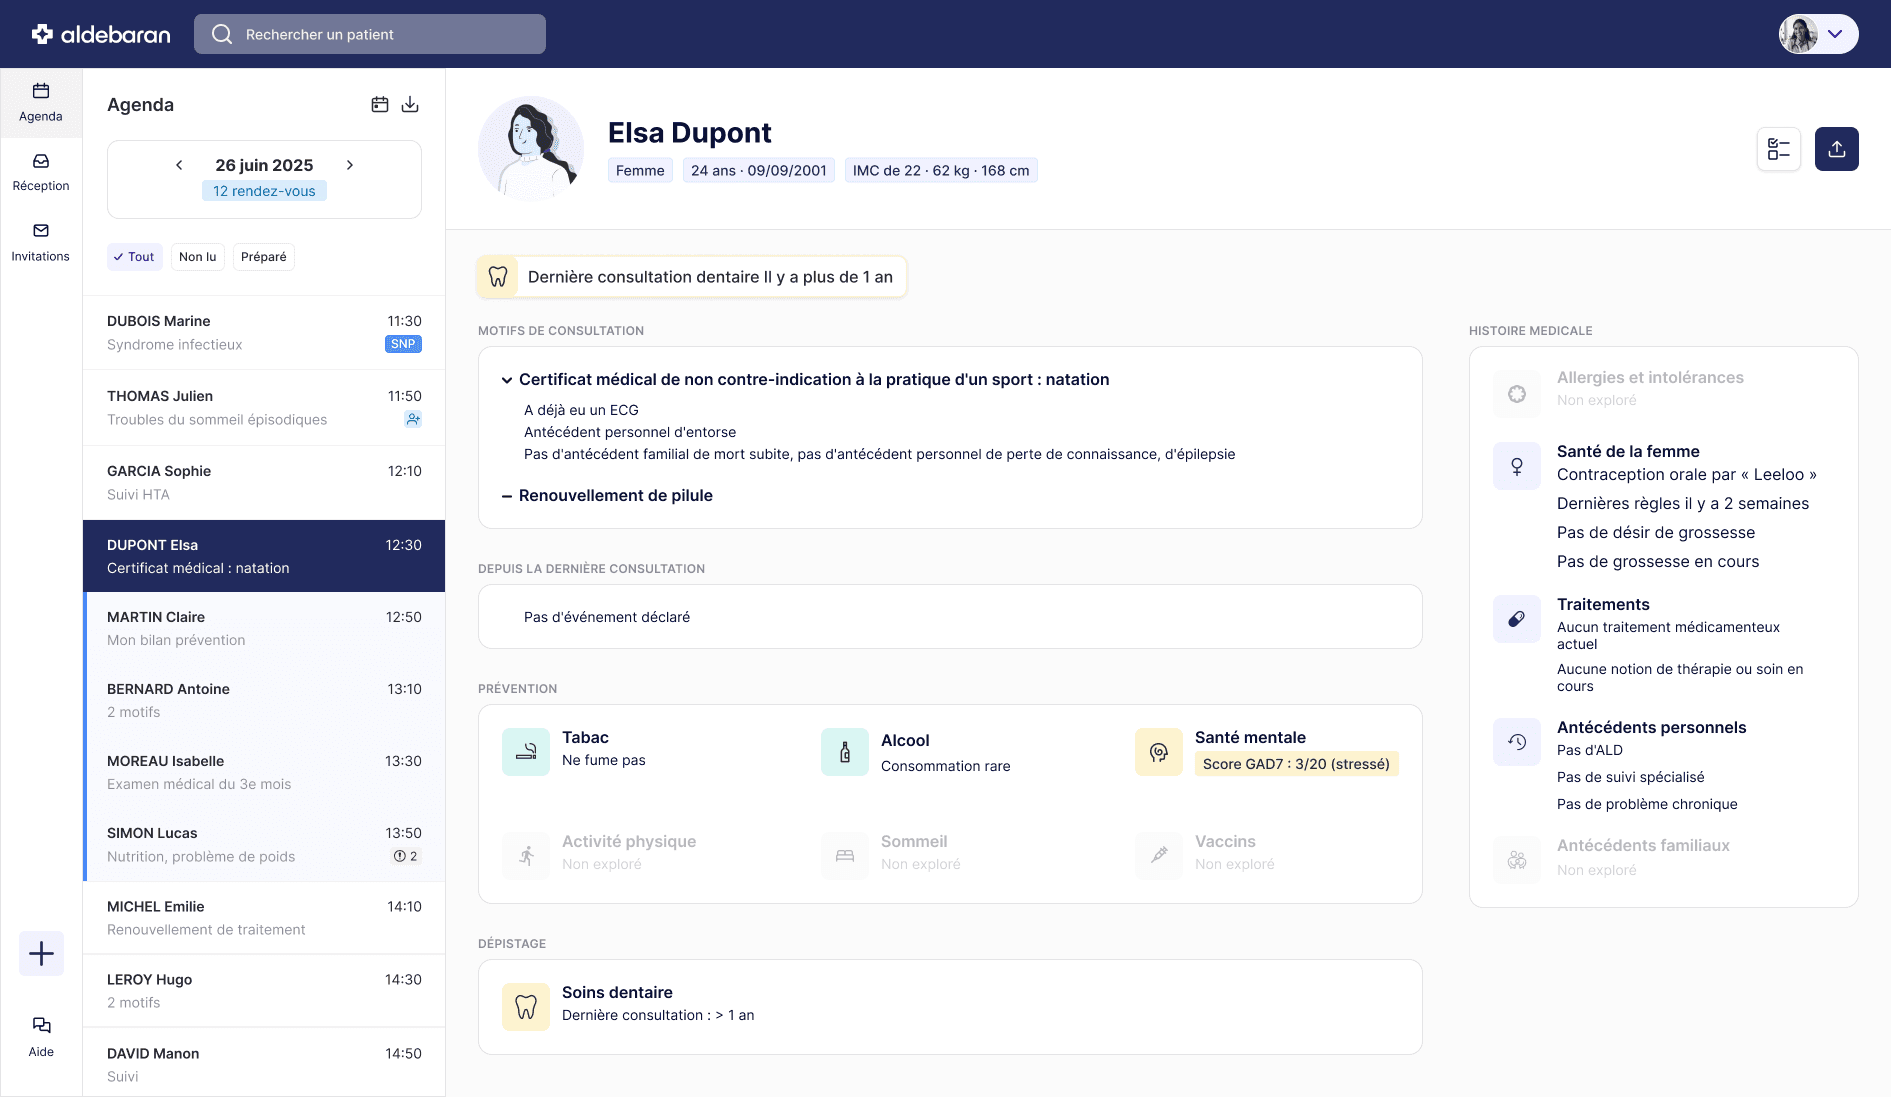Click the 12 rendez-vous badge
Viewport: 1891px width, 1097px height.
point(264,191)
